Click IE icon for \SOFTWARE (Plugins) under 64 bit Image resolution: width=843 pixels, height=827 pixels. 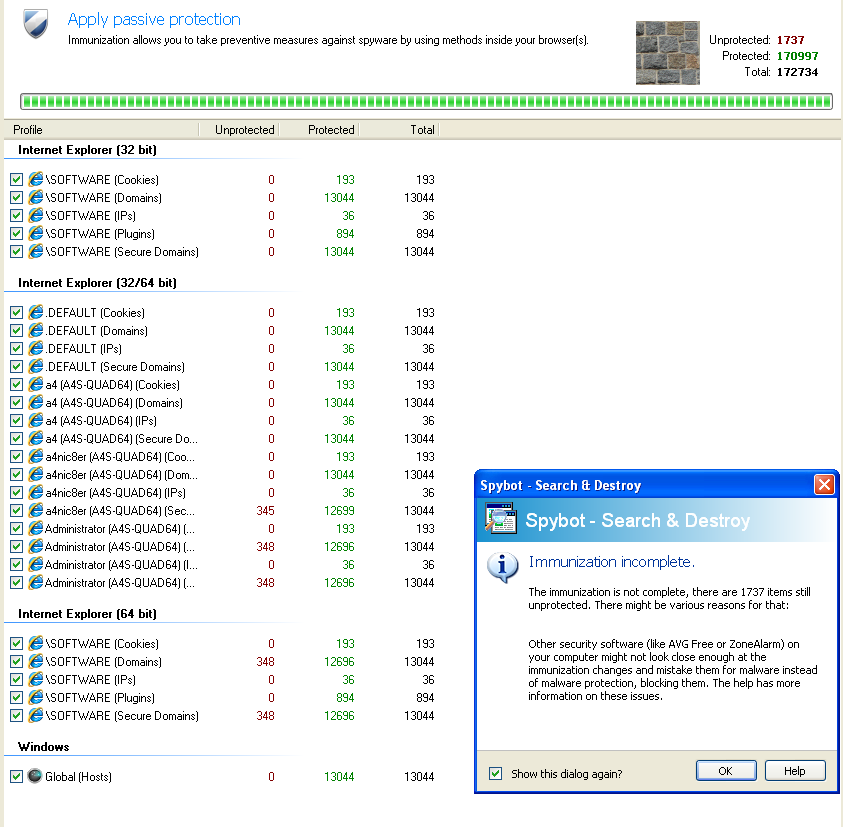click(35, 698)
